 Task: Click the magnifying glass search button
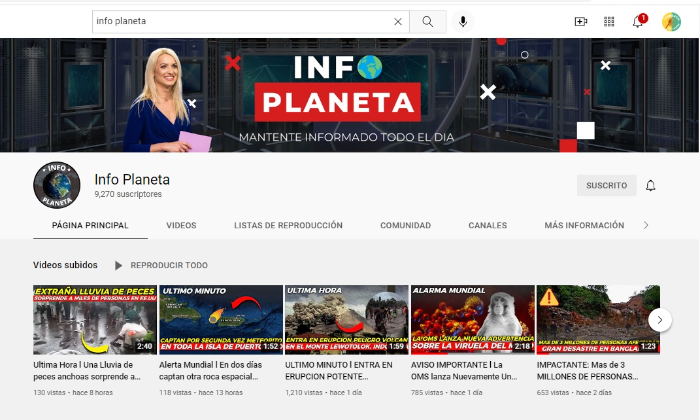(x=428, y=21)
